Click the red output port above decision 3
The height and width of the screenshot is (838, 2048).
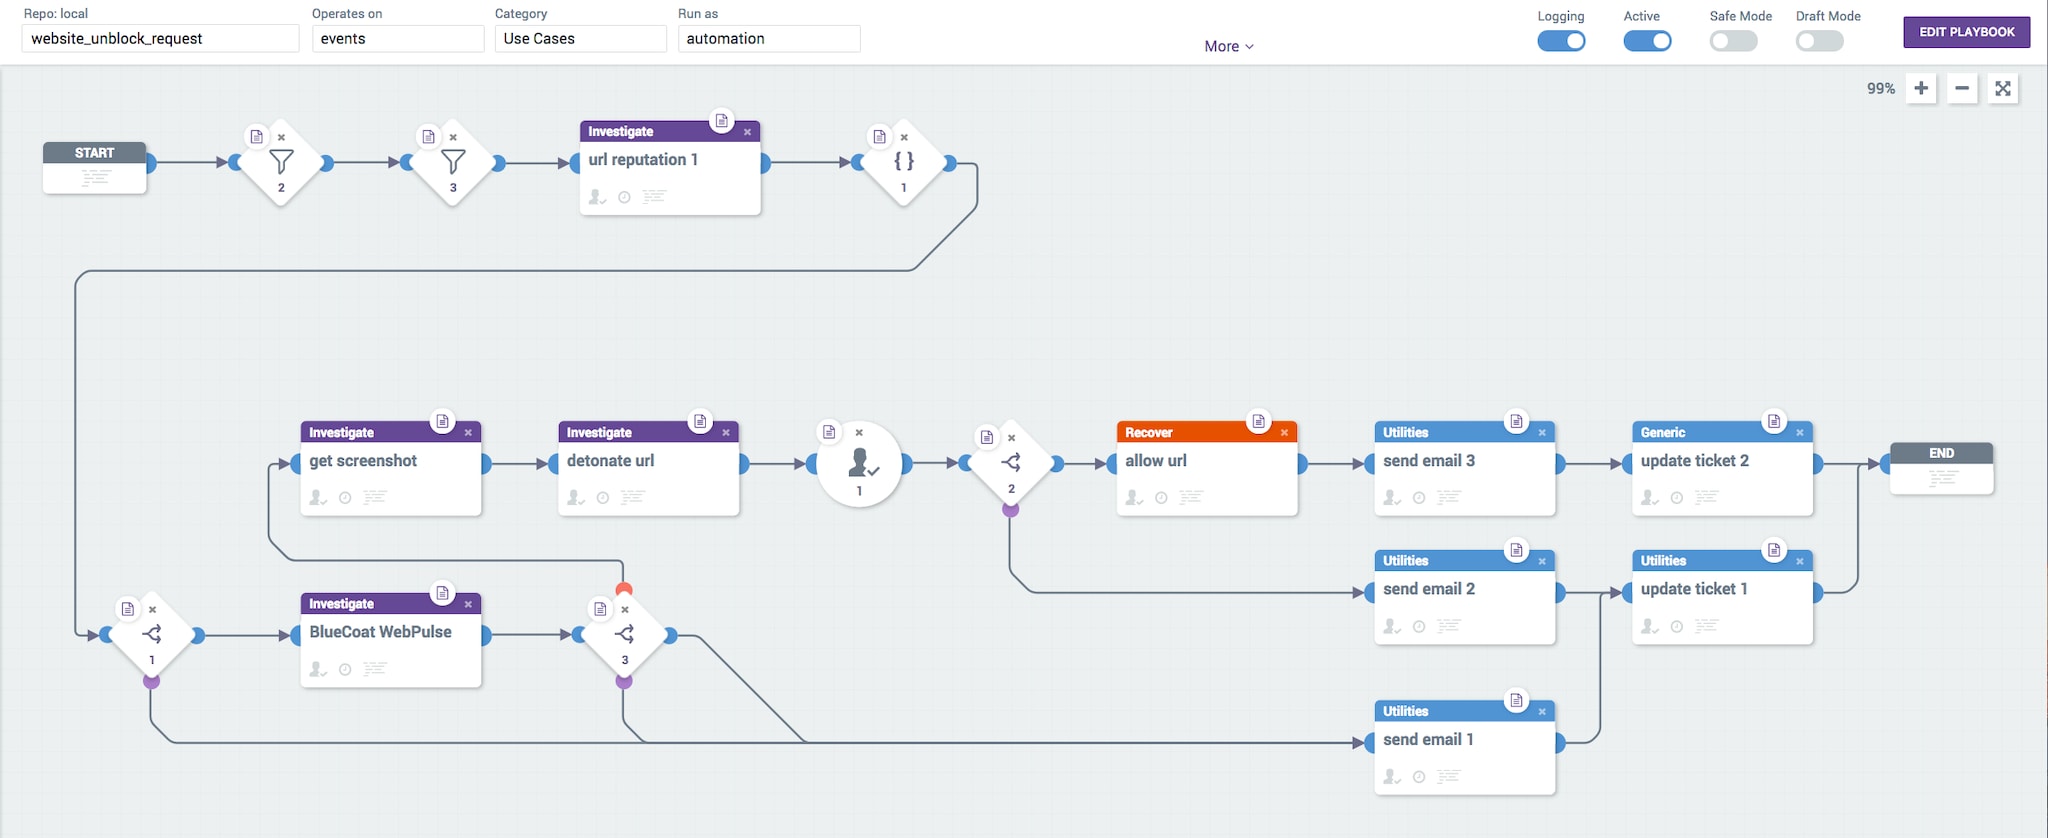coord(624,589)
